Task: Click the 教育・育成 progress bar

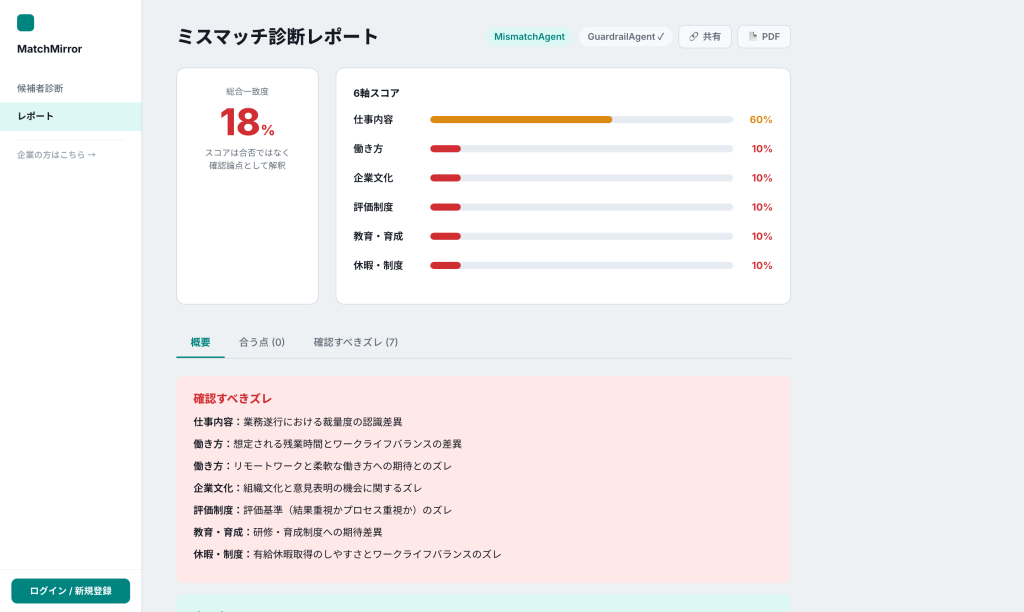Action: coord(581,236)
